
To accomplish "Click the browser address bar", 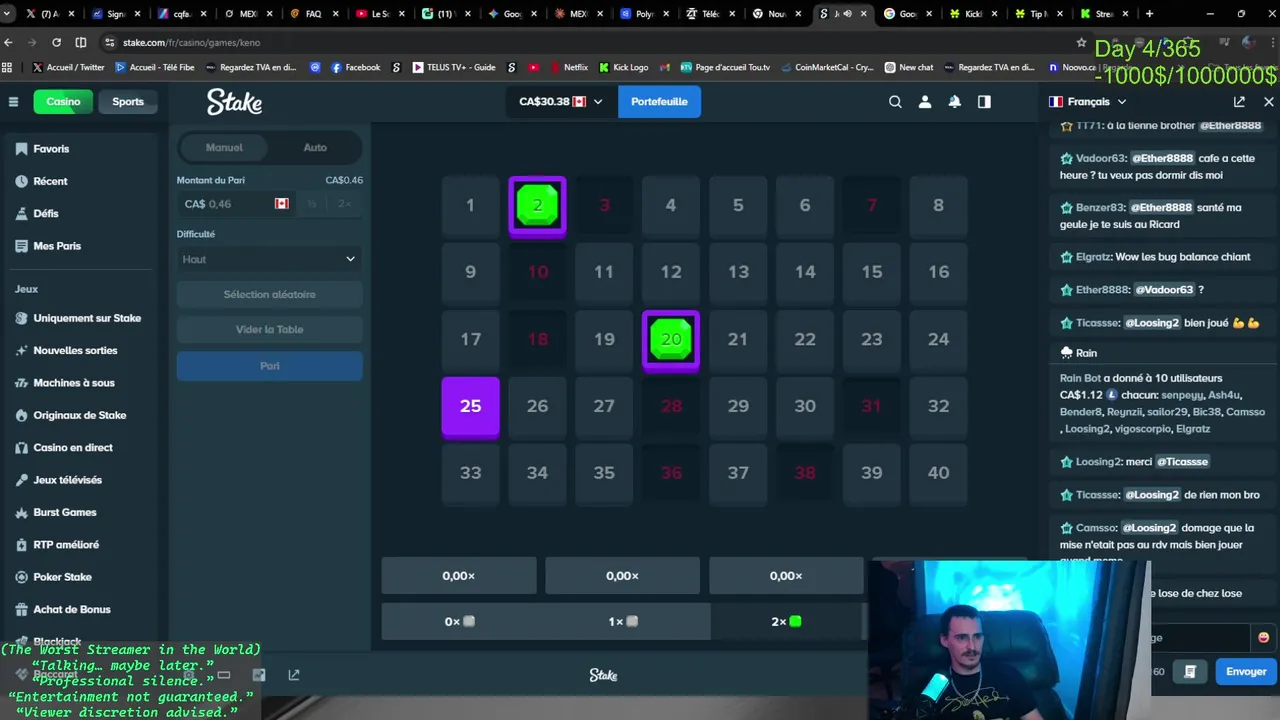I will pyautogui.click(x=590, y=42).
